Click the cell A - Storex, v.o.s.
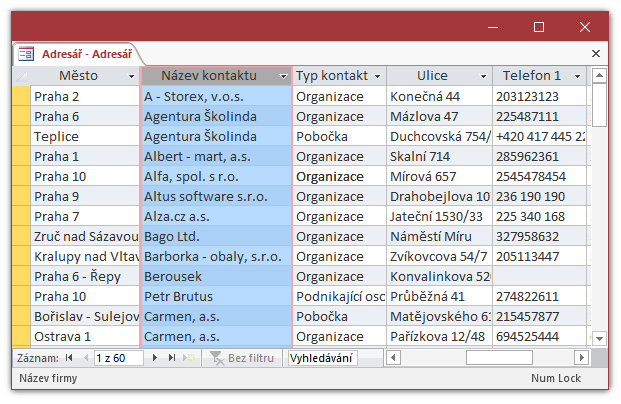Image resolution: width=621 pixels, height=404 pixels. coord(216,96)
